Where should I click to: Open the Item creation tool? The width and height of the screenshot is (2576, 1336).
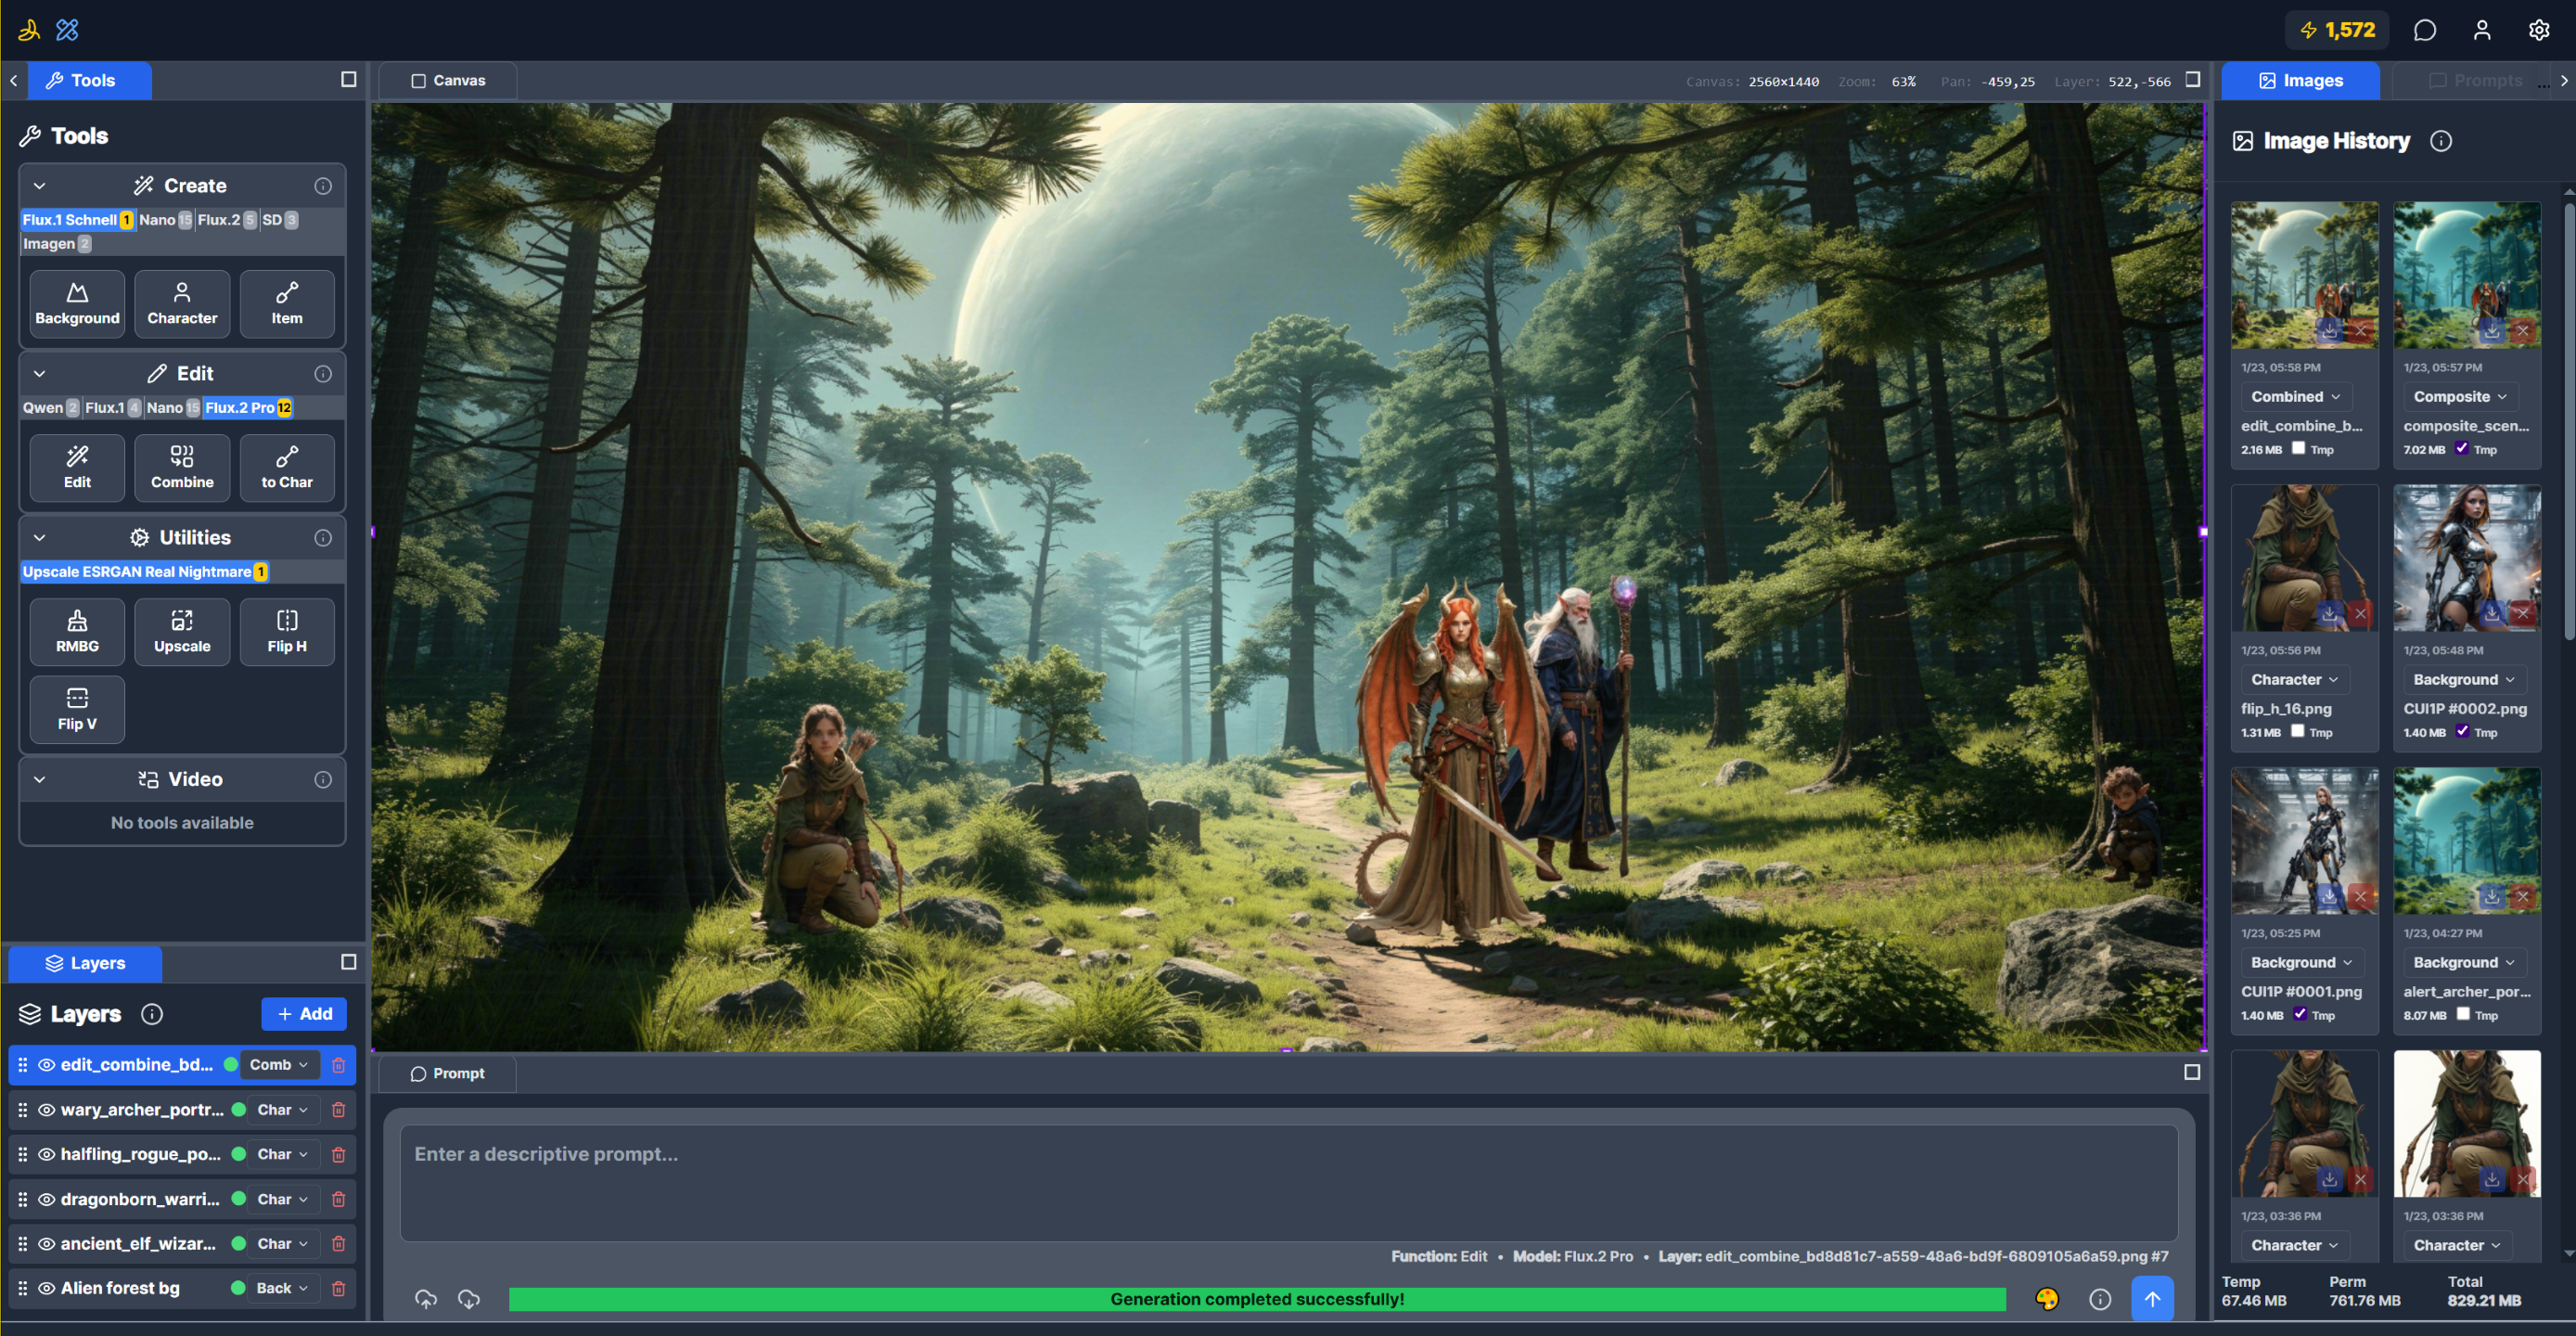(x=287, y=303)
